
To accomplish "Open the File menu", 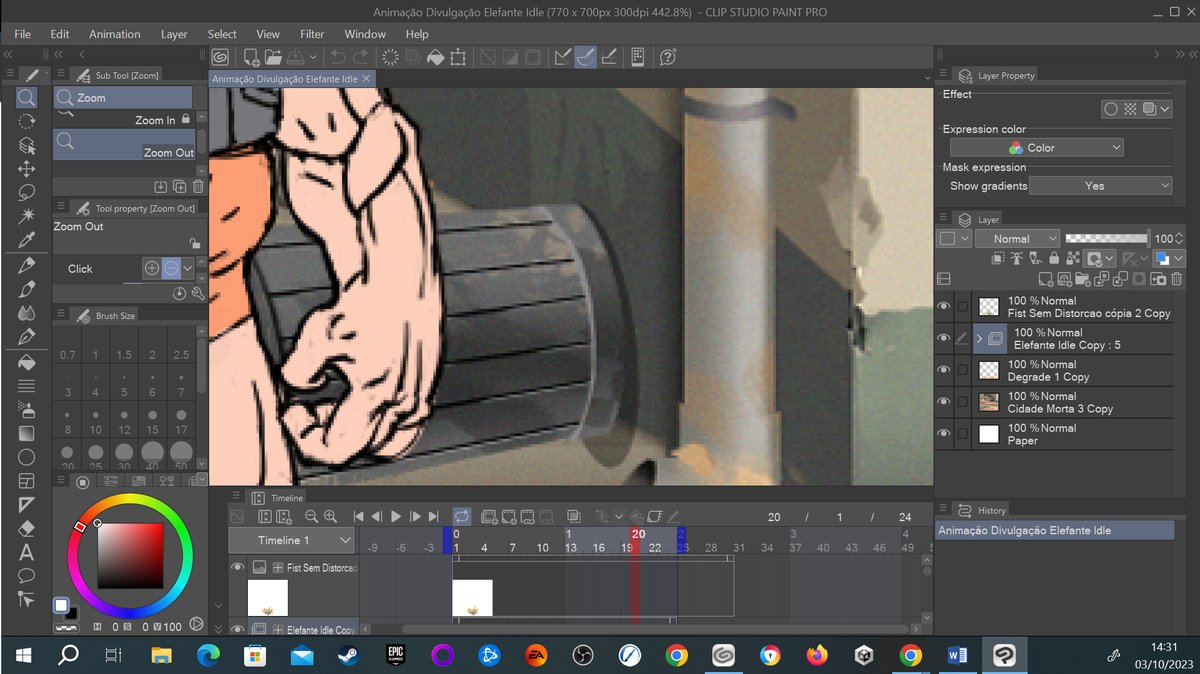I will tap(22, 34).
